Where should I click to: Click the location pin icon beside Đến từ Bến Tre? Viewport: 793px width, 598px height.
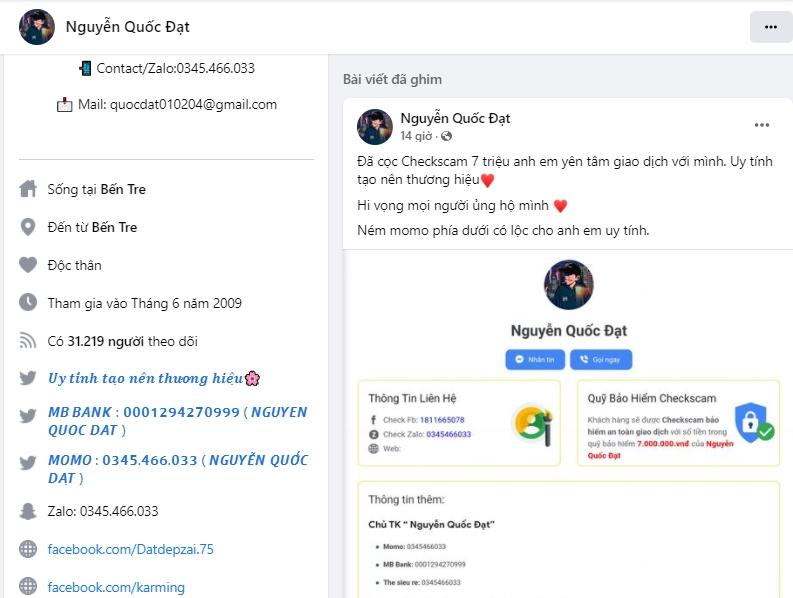(x=28, y=227)
